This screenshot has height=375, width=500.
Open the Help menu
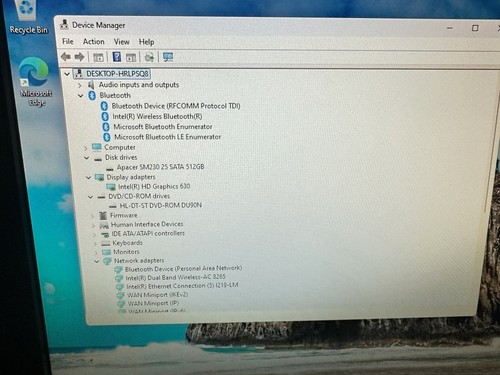point(146,42)
